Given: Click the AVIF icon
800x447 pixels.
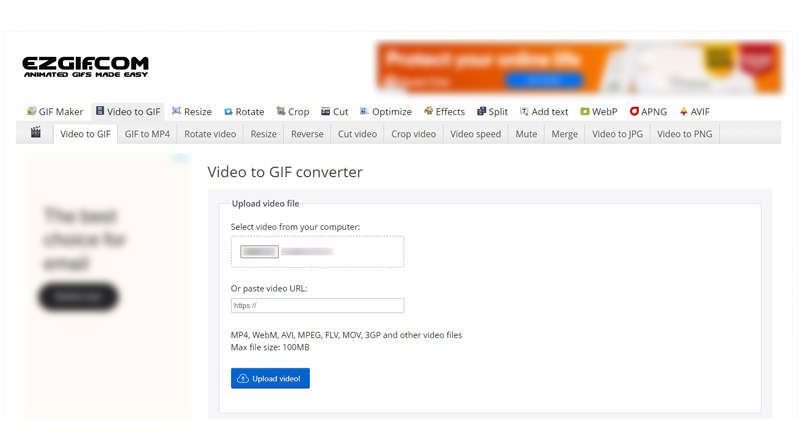Looking at the screenshot, I should tap(684, 111).
